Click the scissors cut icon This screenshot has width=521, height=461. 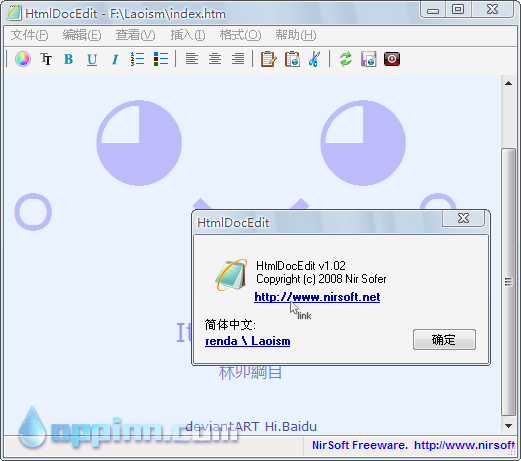[x=314, y=59]
